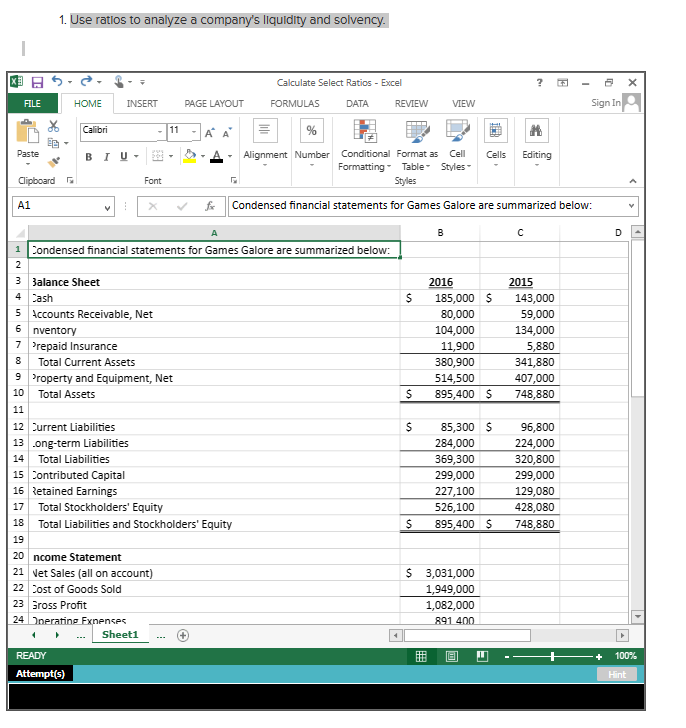Switch to the INSERT tab

142,104
